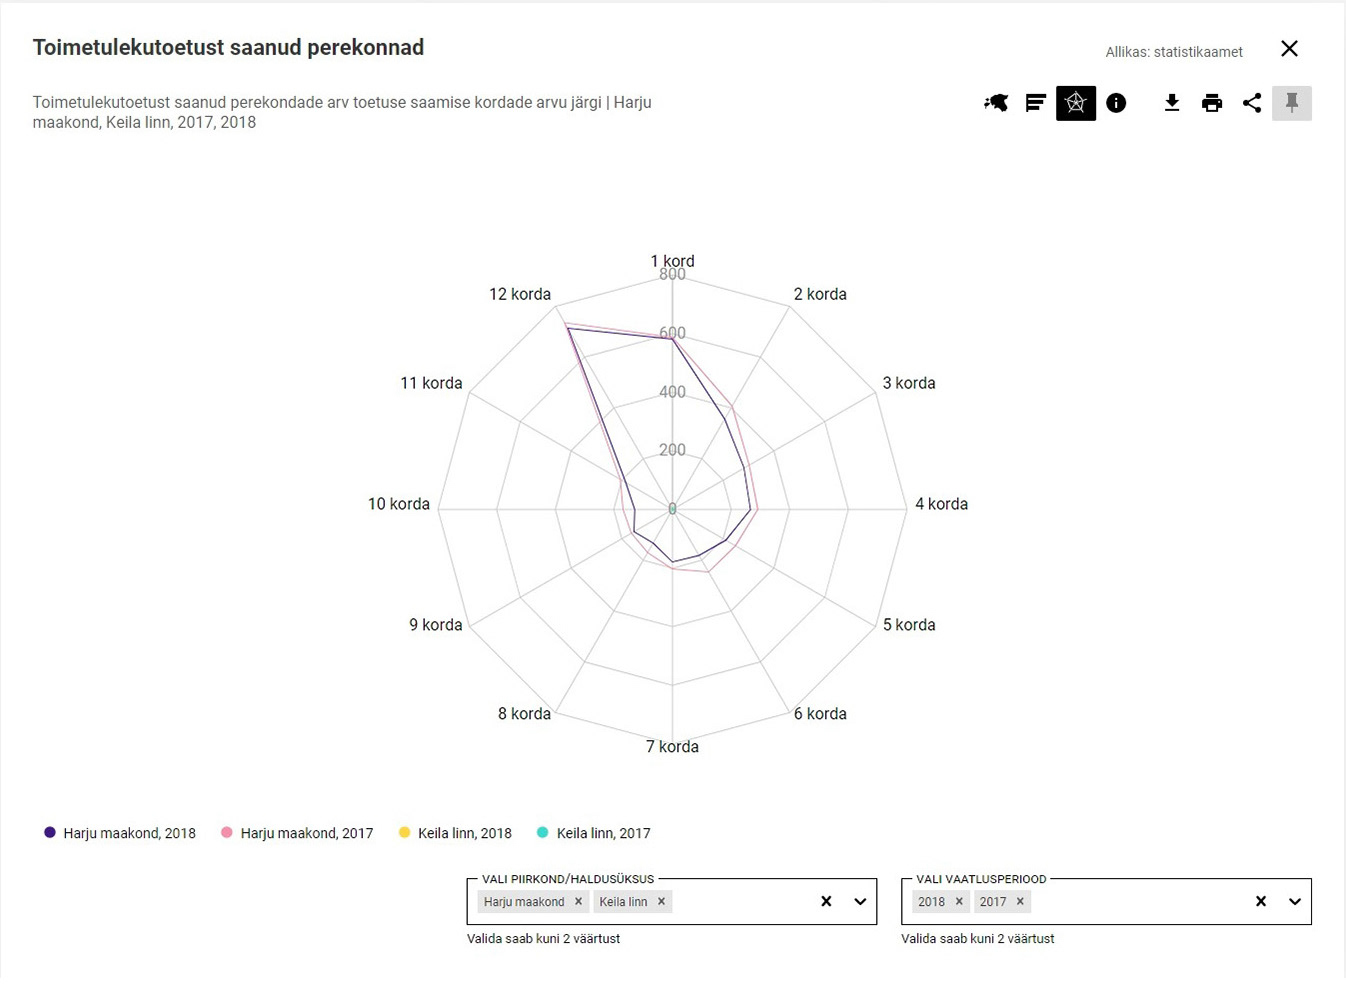This screenshot has width=1346, height=985.
Task: Clear all selections in the region dropdown
Action: point(826,902)
